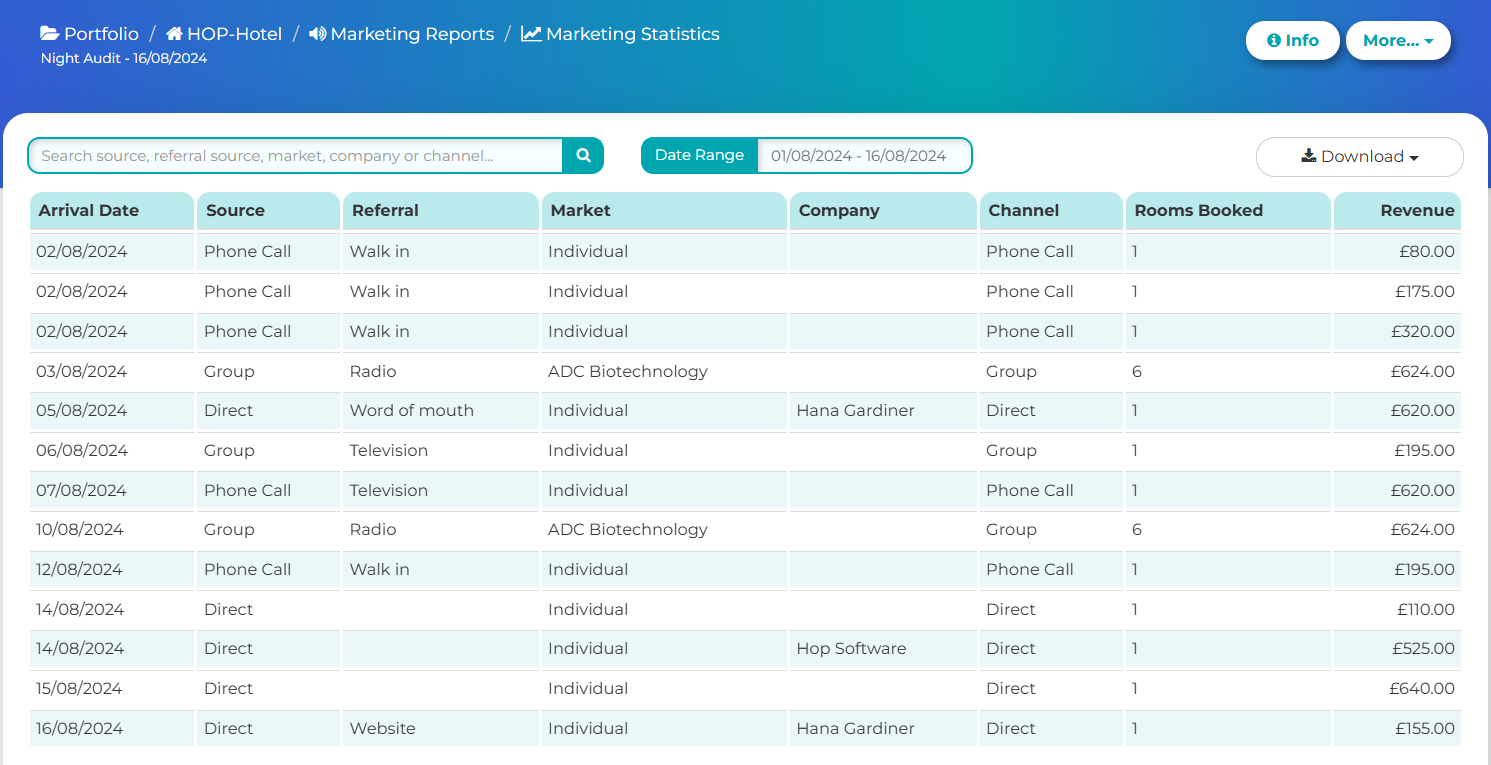This screenshot has height=765, width=1491.
Task: Sort by Referral column header
Action: [441, 211]
